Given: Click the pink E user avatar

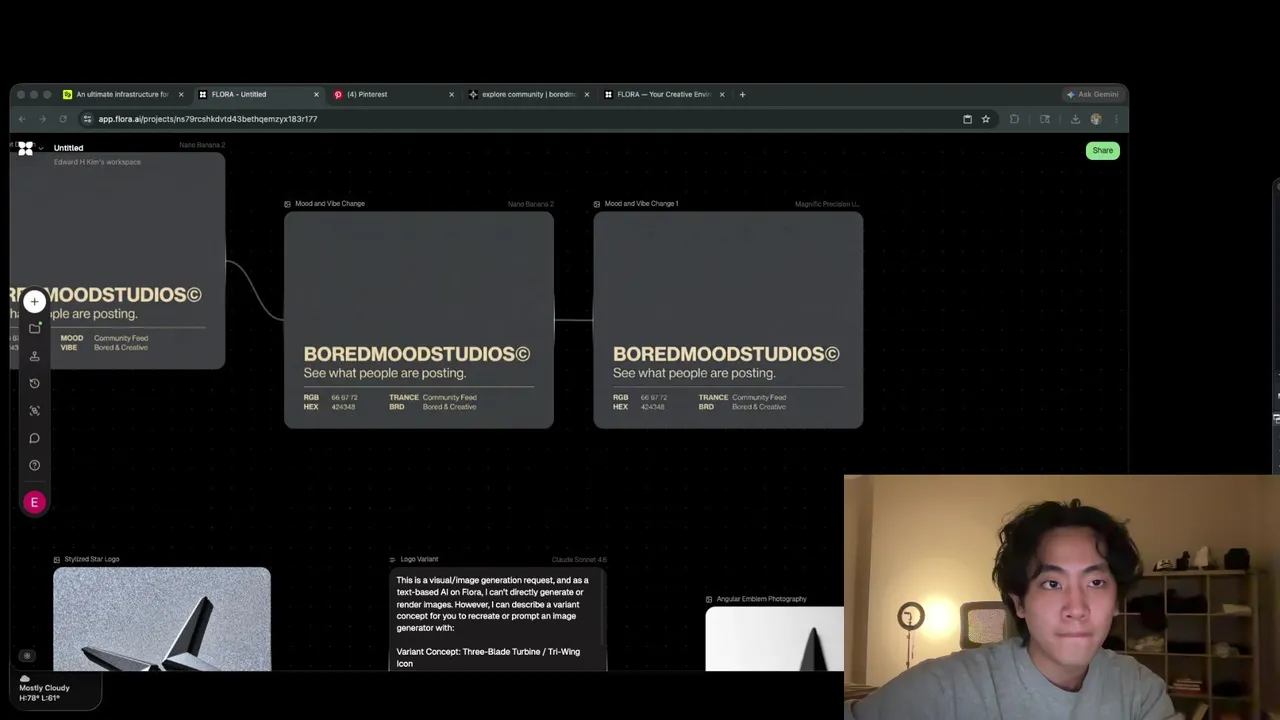Looking at the screenshot, I should point(34,502).
